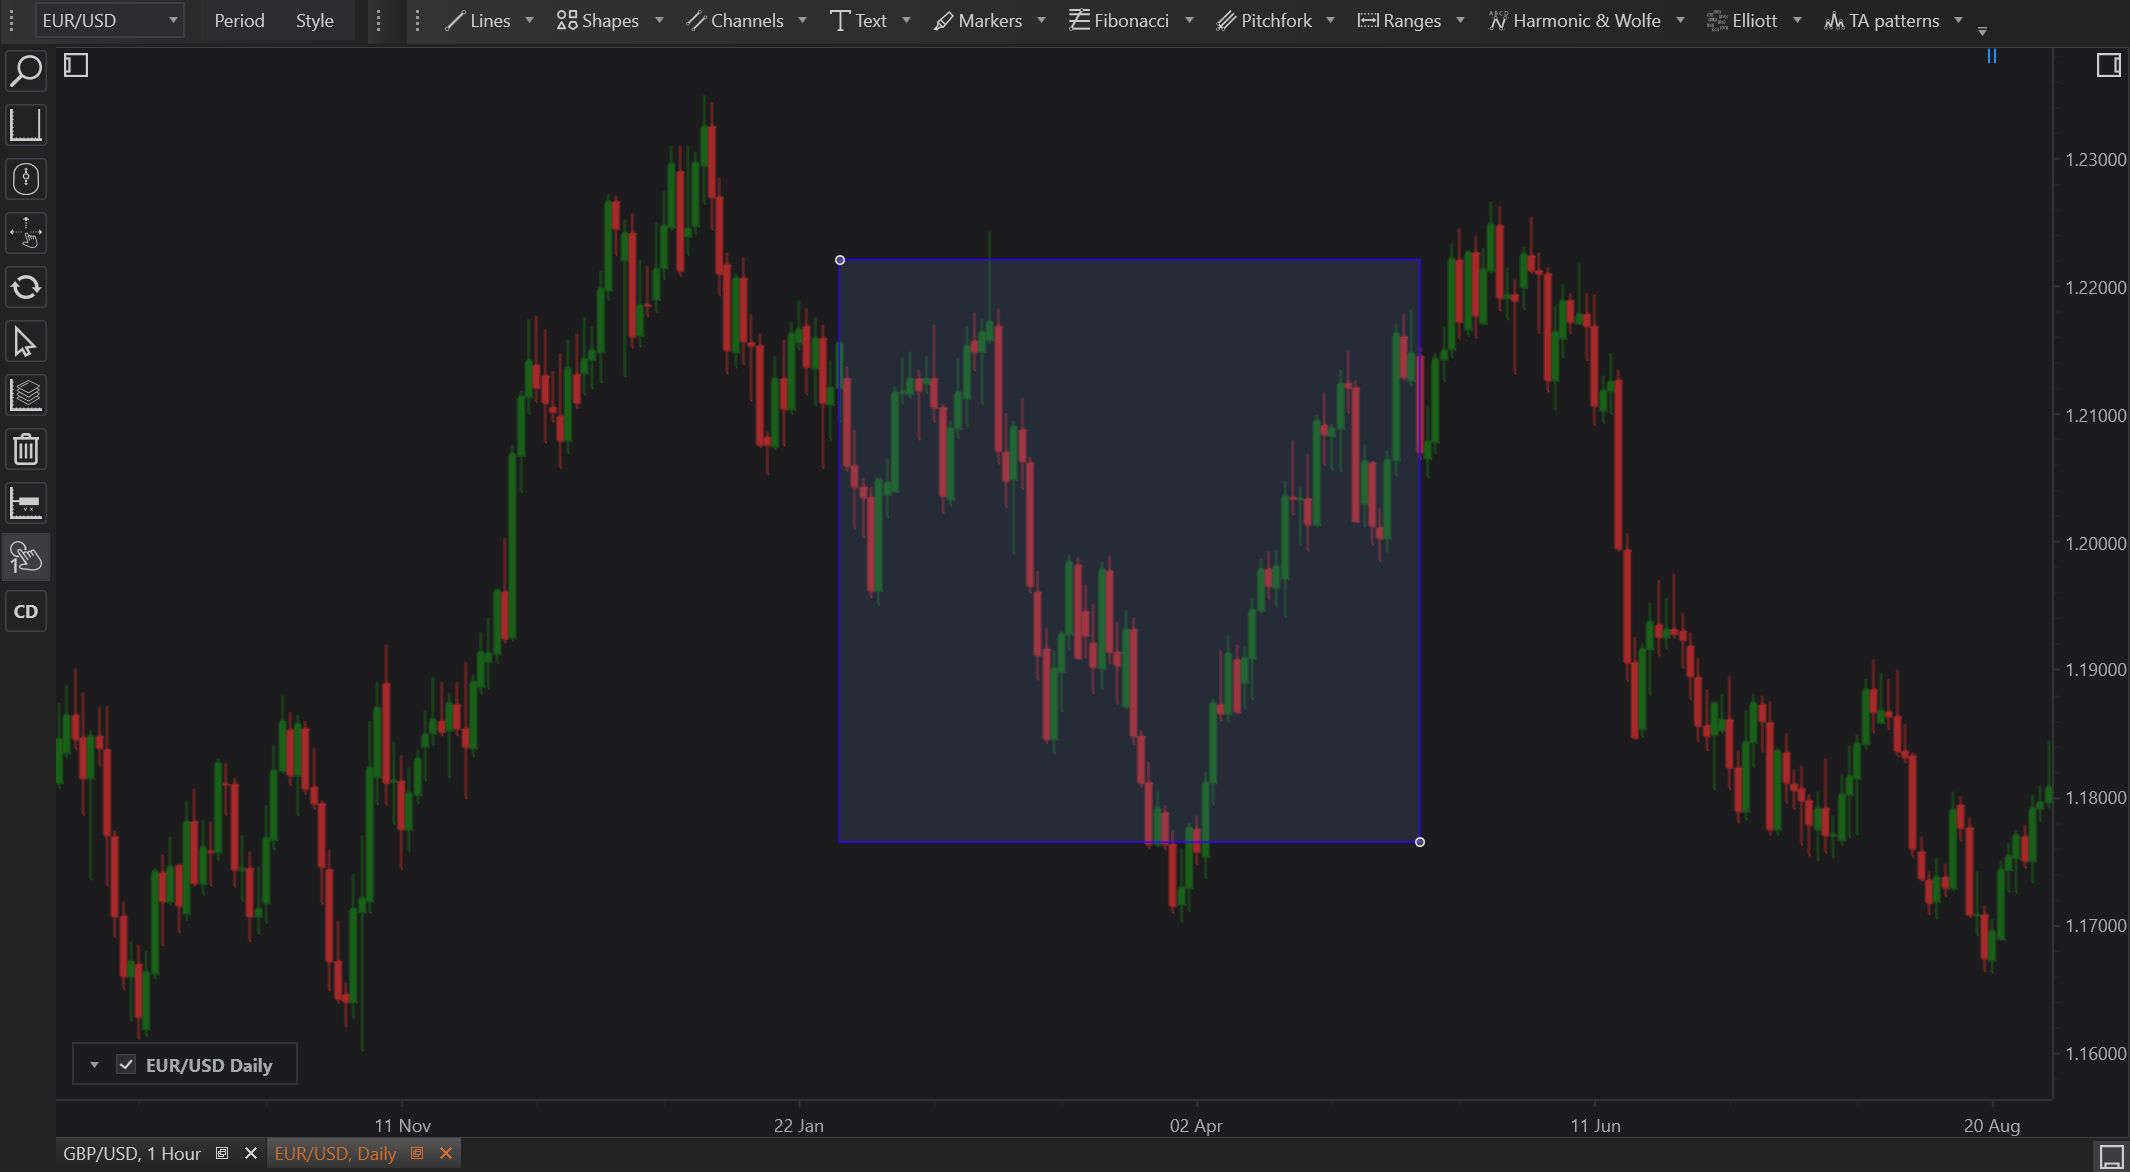This screenshot has width=2130, height=1172.
Task: Expand the EUR/USD Daily legend arrow
Action: pos(94,1064)
